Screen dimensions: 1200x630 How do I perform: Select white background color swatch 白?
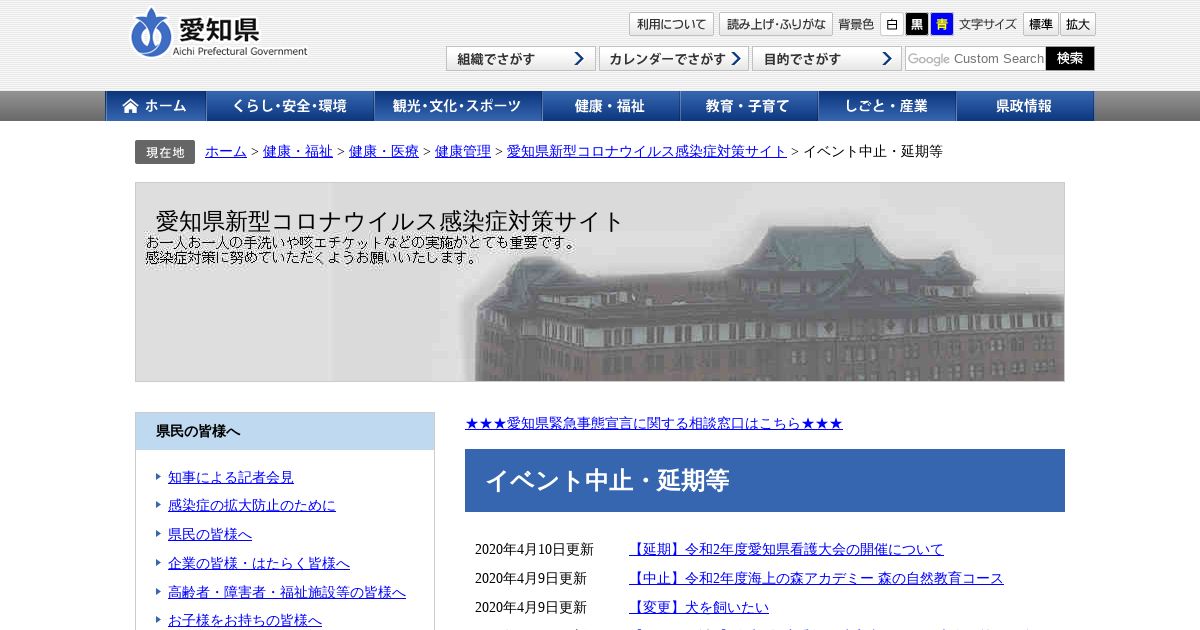pyautogui.click(x=891, y=25)
